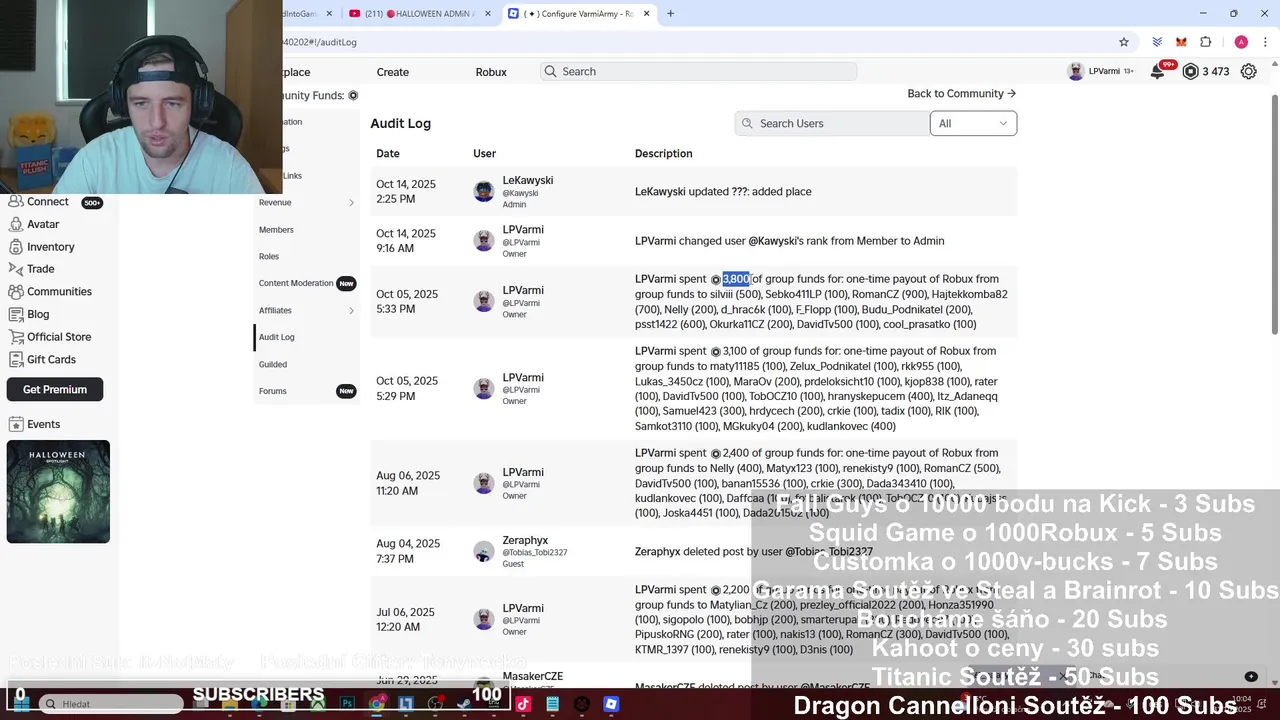Open the Chrome profile avatar
The height and width of the screenshot is (720, 1280).
1241,42
